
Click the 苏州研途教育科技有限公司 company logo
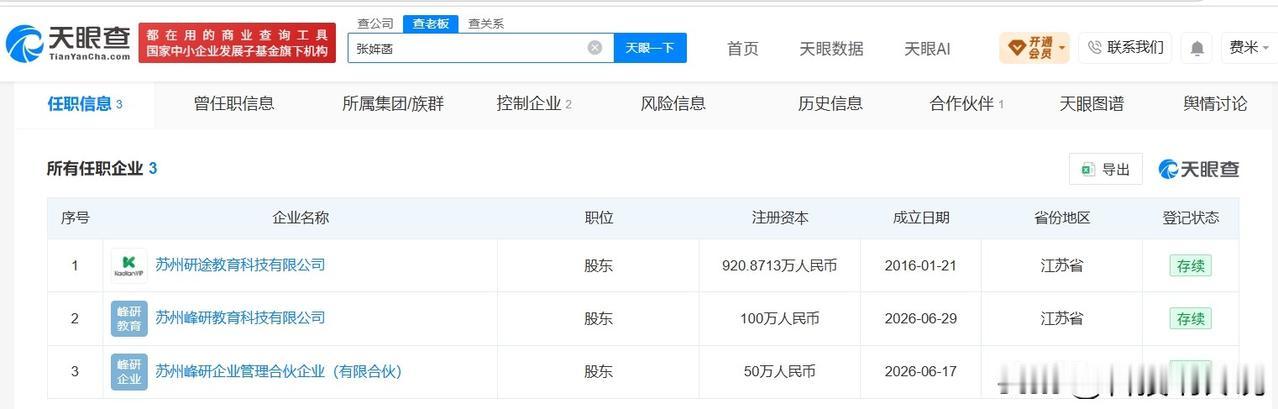pyautogui.click(x=129, y=266)
